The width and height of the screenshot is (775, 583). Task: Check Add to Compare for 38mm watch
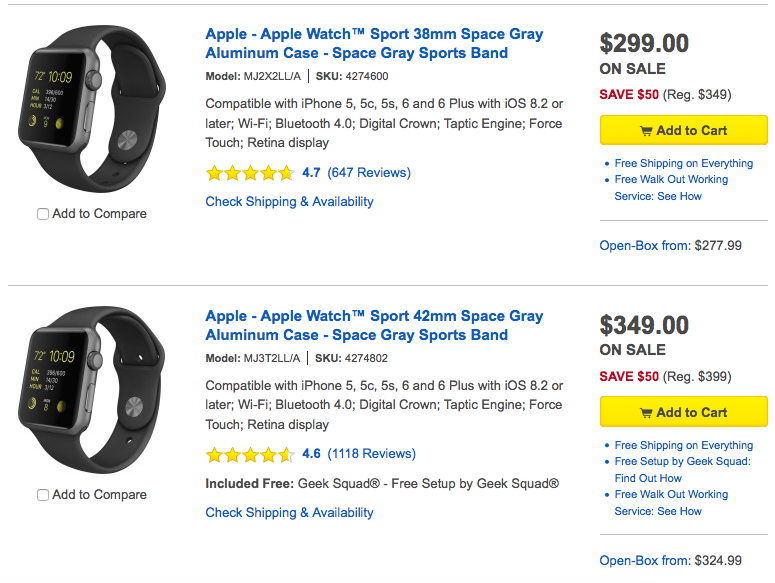pyautogui.click(x=43, y=214)
